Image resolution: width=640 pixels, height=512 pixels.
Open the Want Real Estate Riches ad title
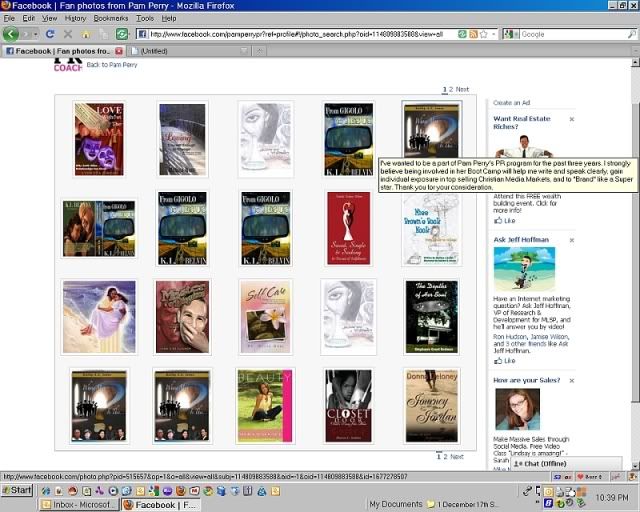522,122
